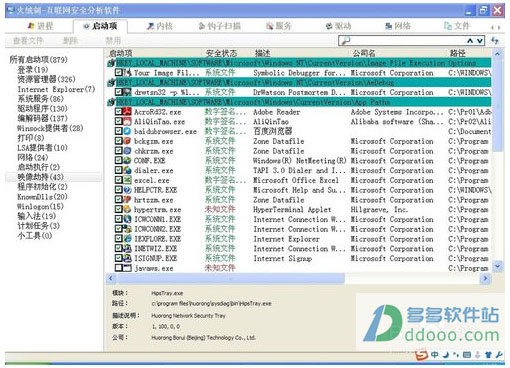Uncheck the AliQinTao.exe checkbox
This screenshot has height=368, width=510.
click(x=118, y=121)
